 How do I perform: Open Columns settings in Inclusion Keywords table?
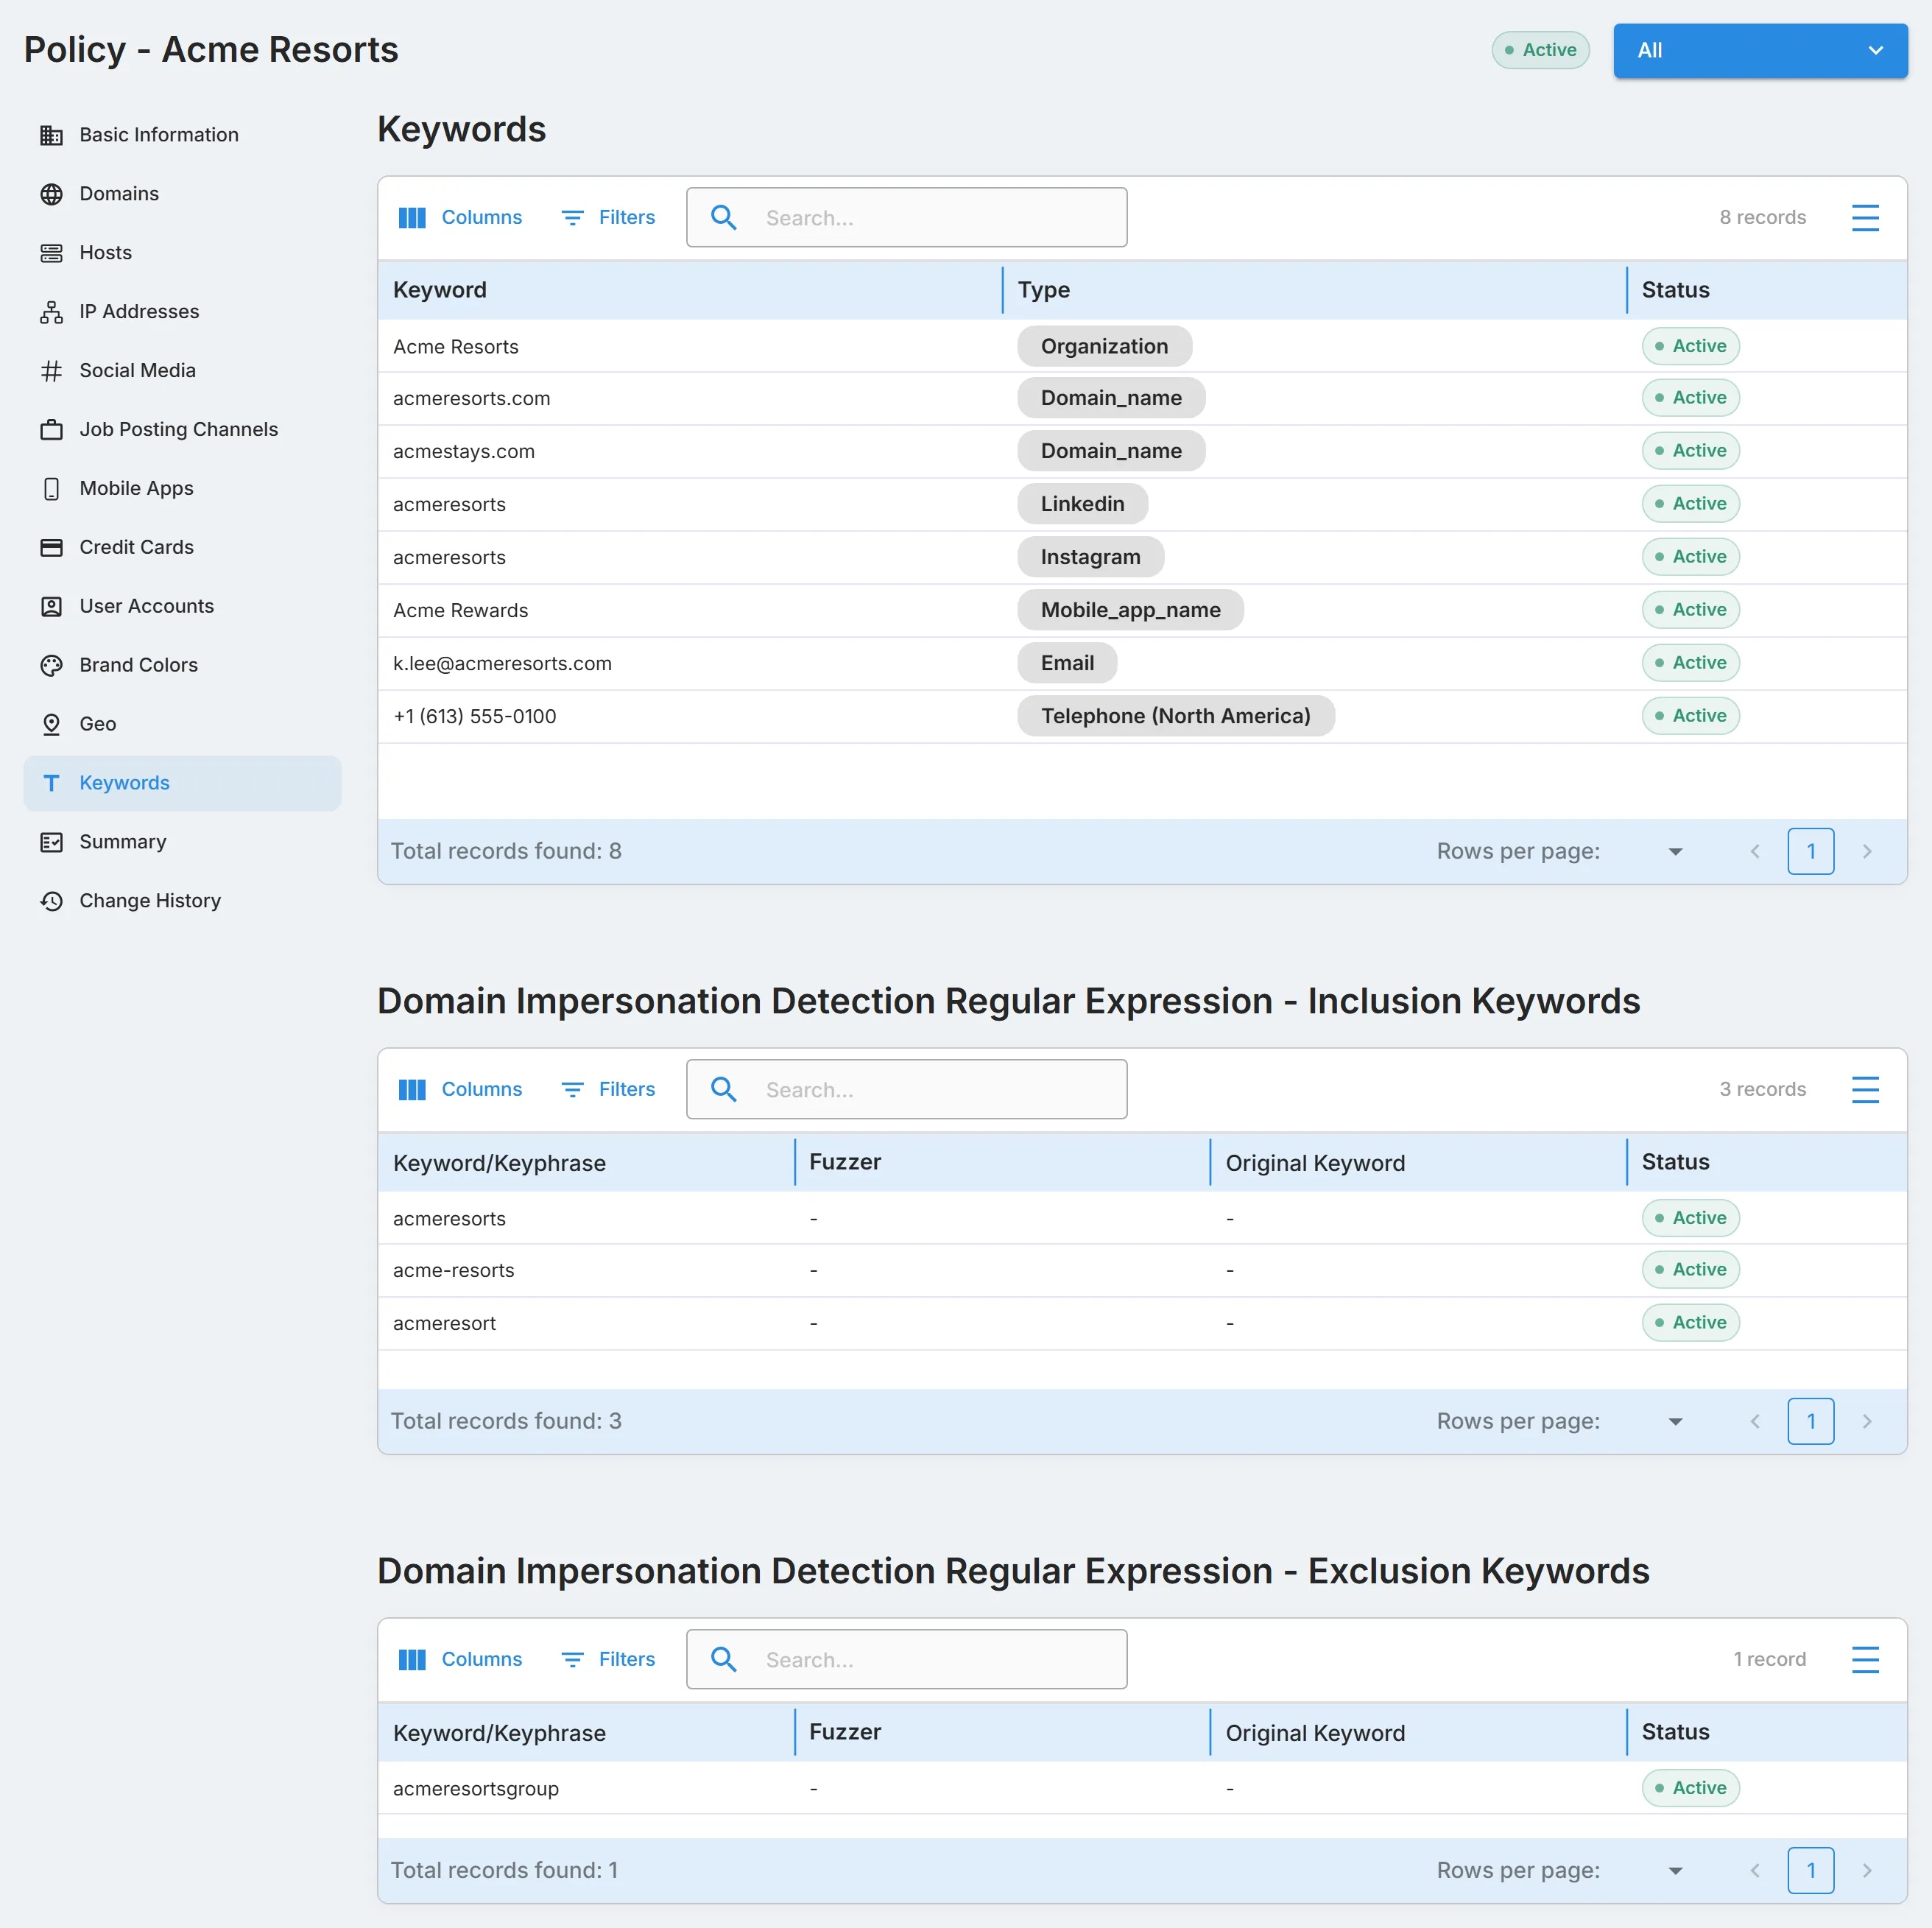click(460, 1089)
